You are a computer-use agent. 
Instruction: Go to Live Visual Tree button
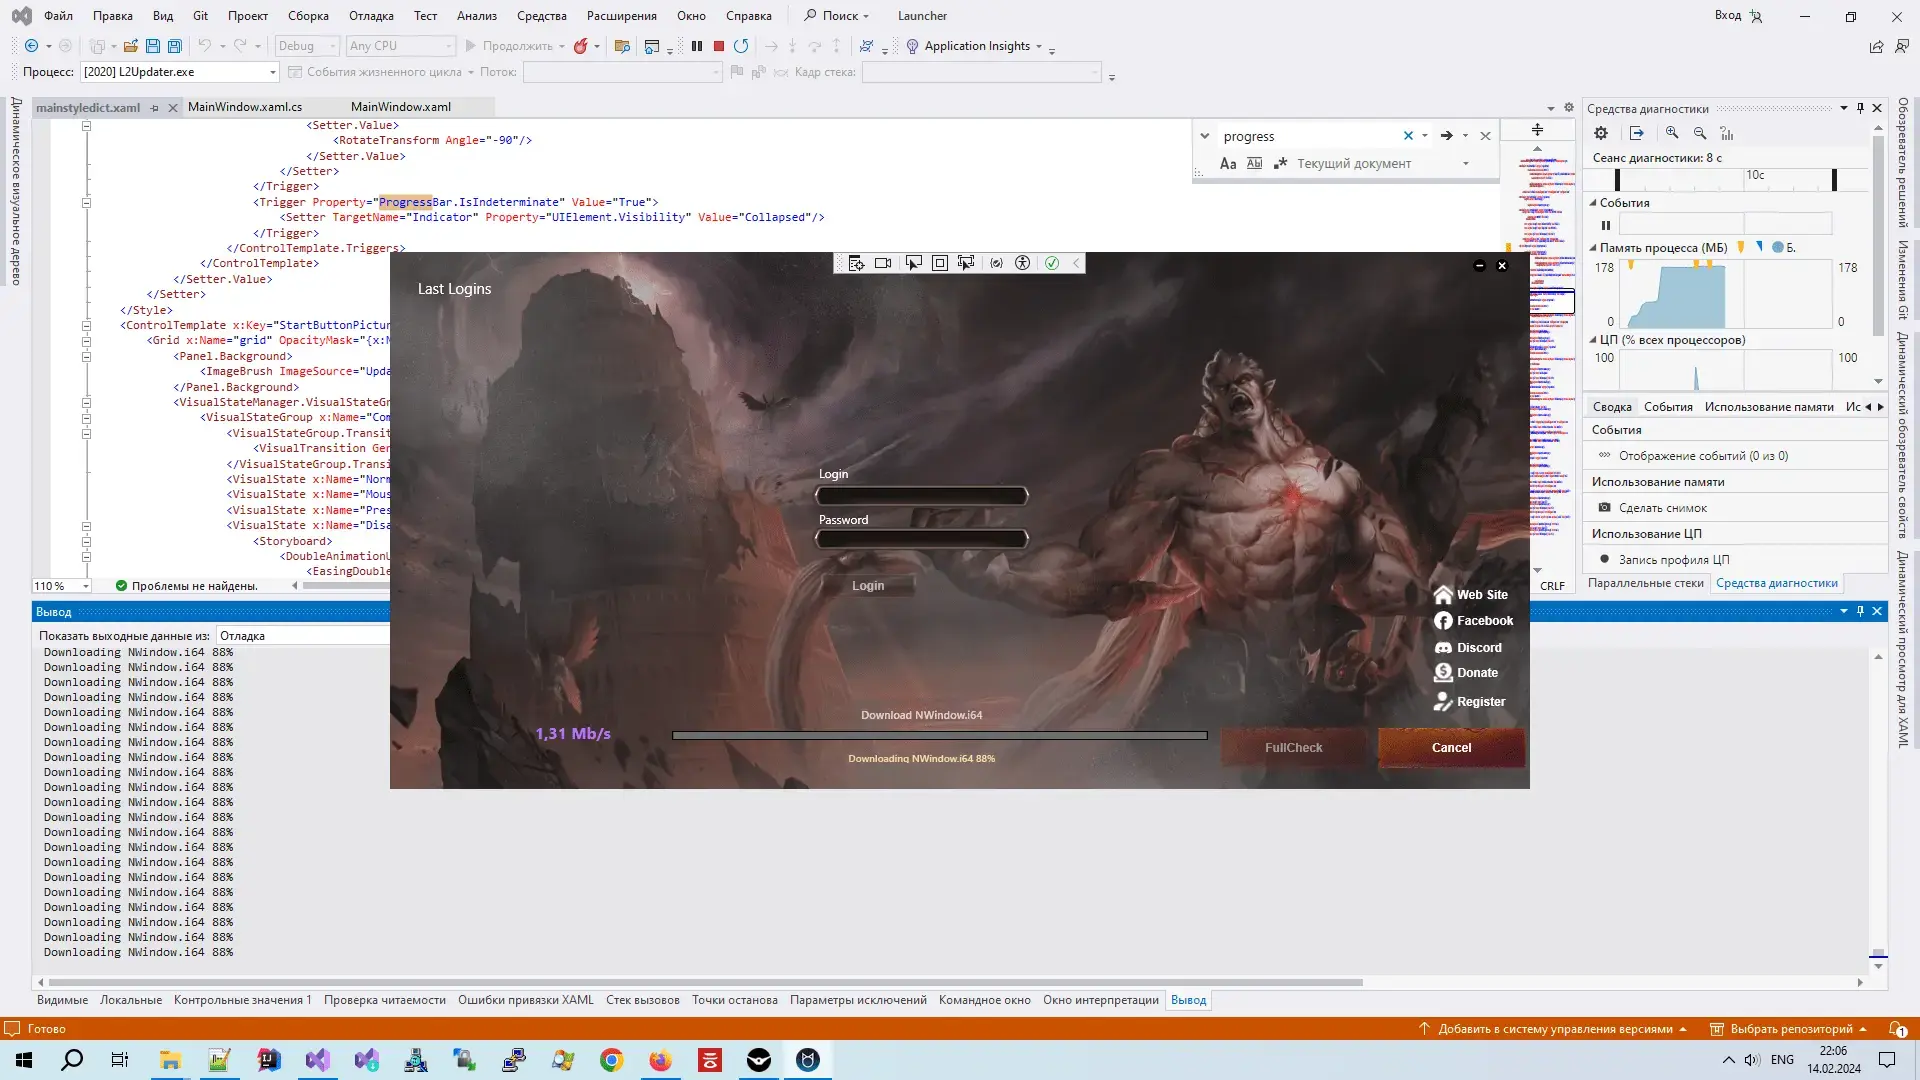(x=856, y=263)
